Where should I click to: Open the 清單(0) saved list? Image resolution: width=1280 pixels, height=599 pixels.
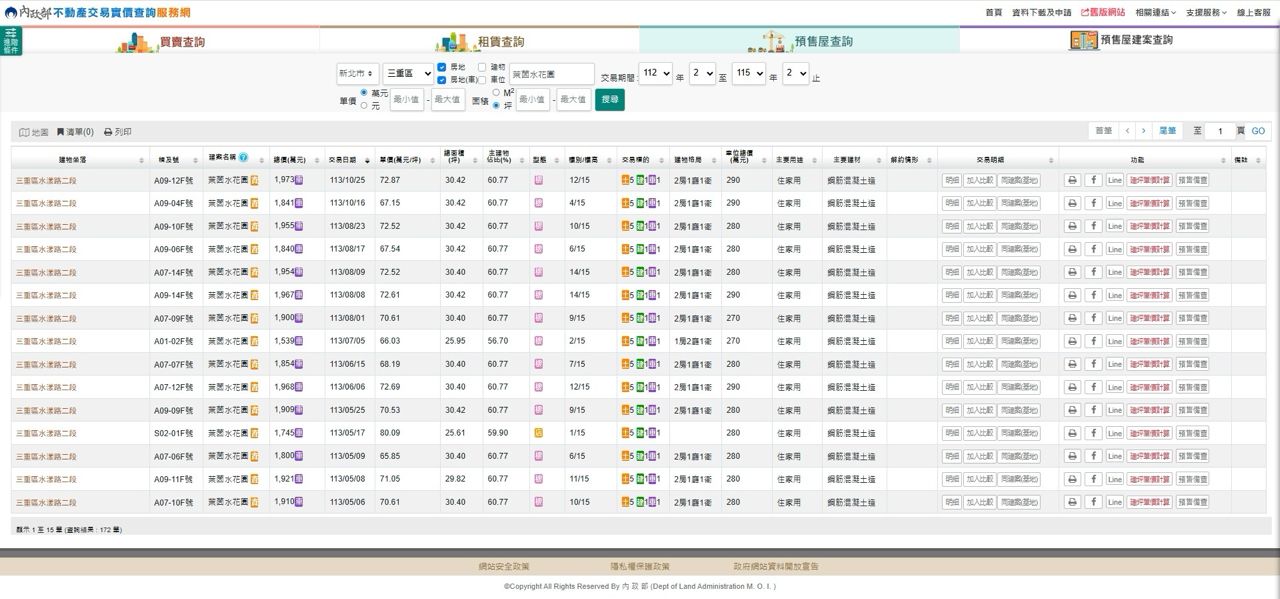[75, 132]
